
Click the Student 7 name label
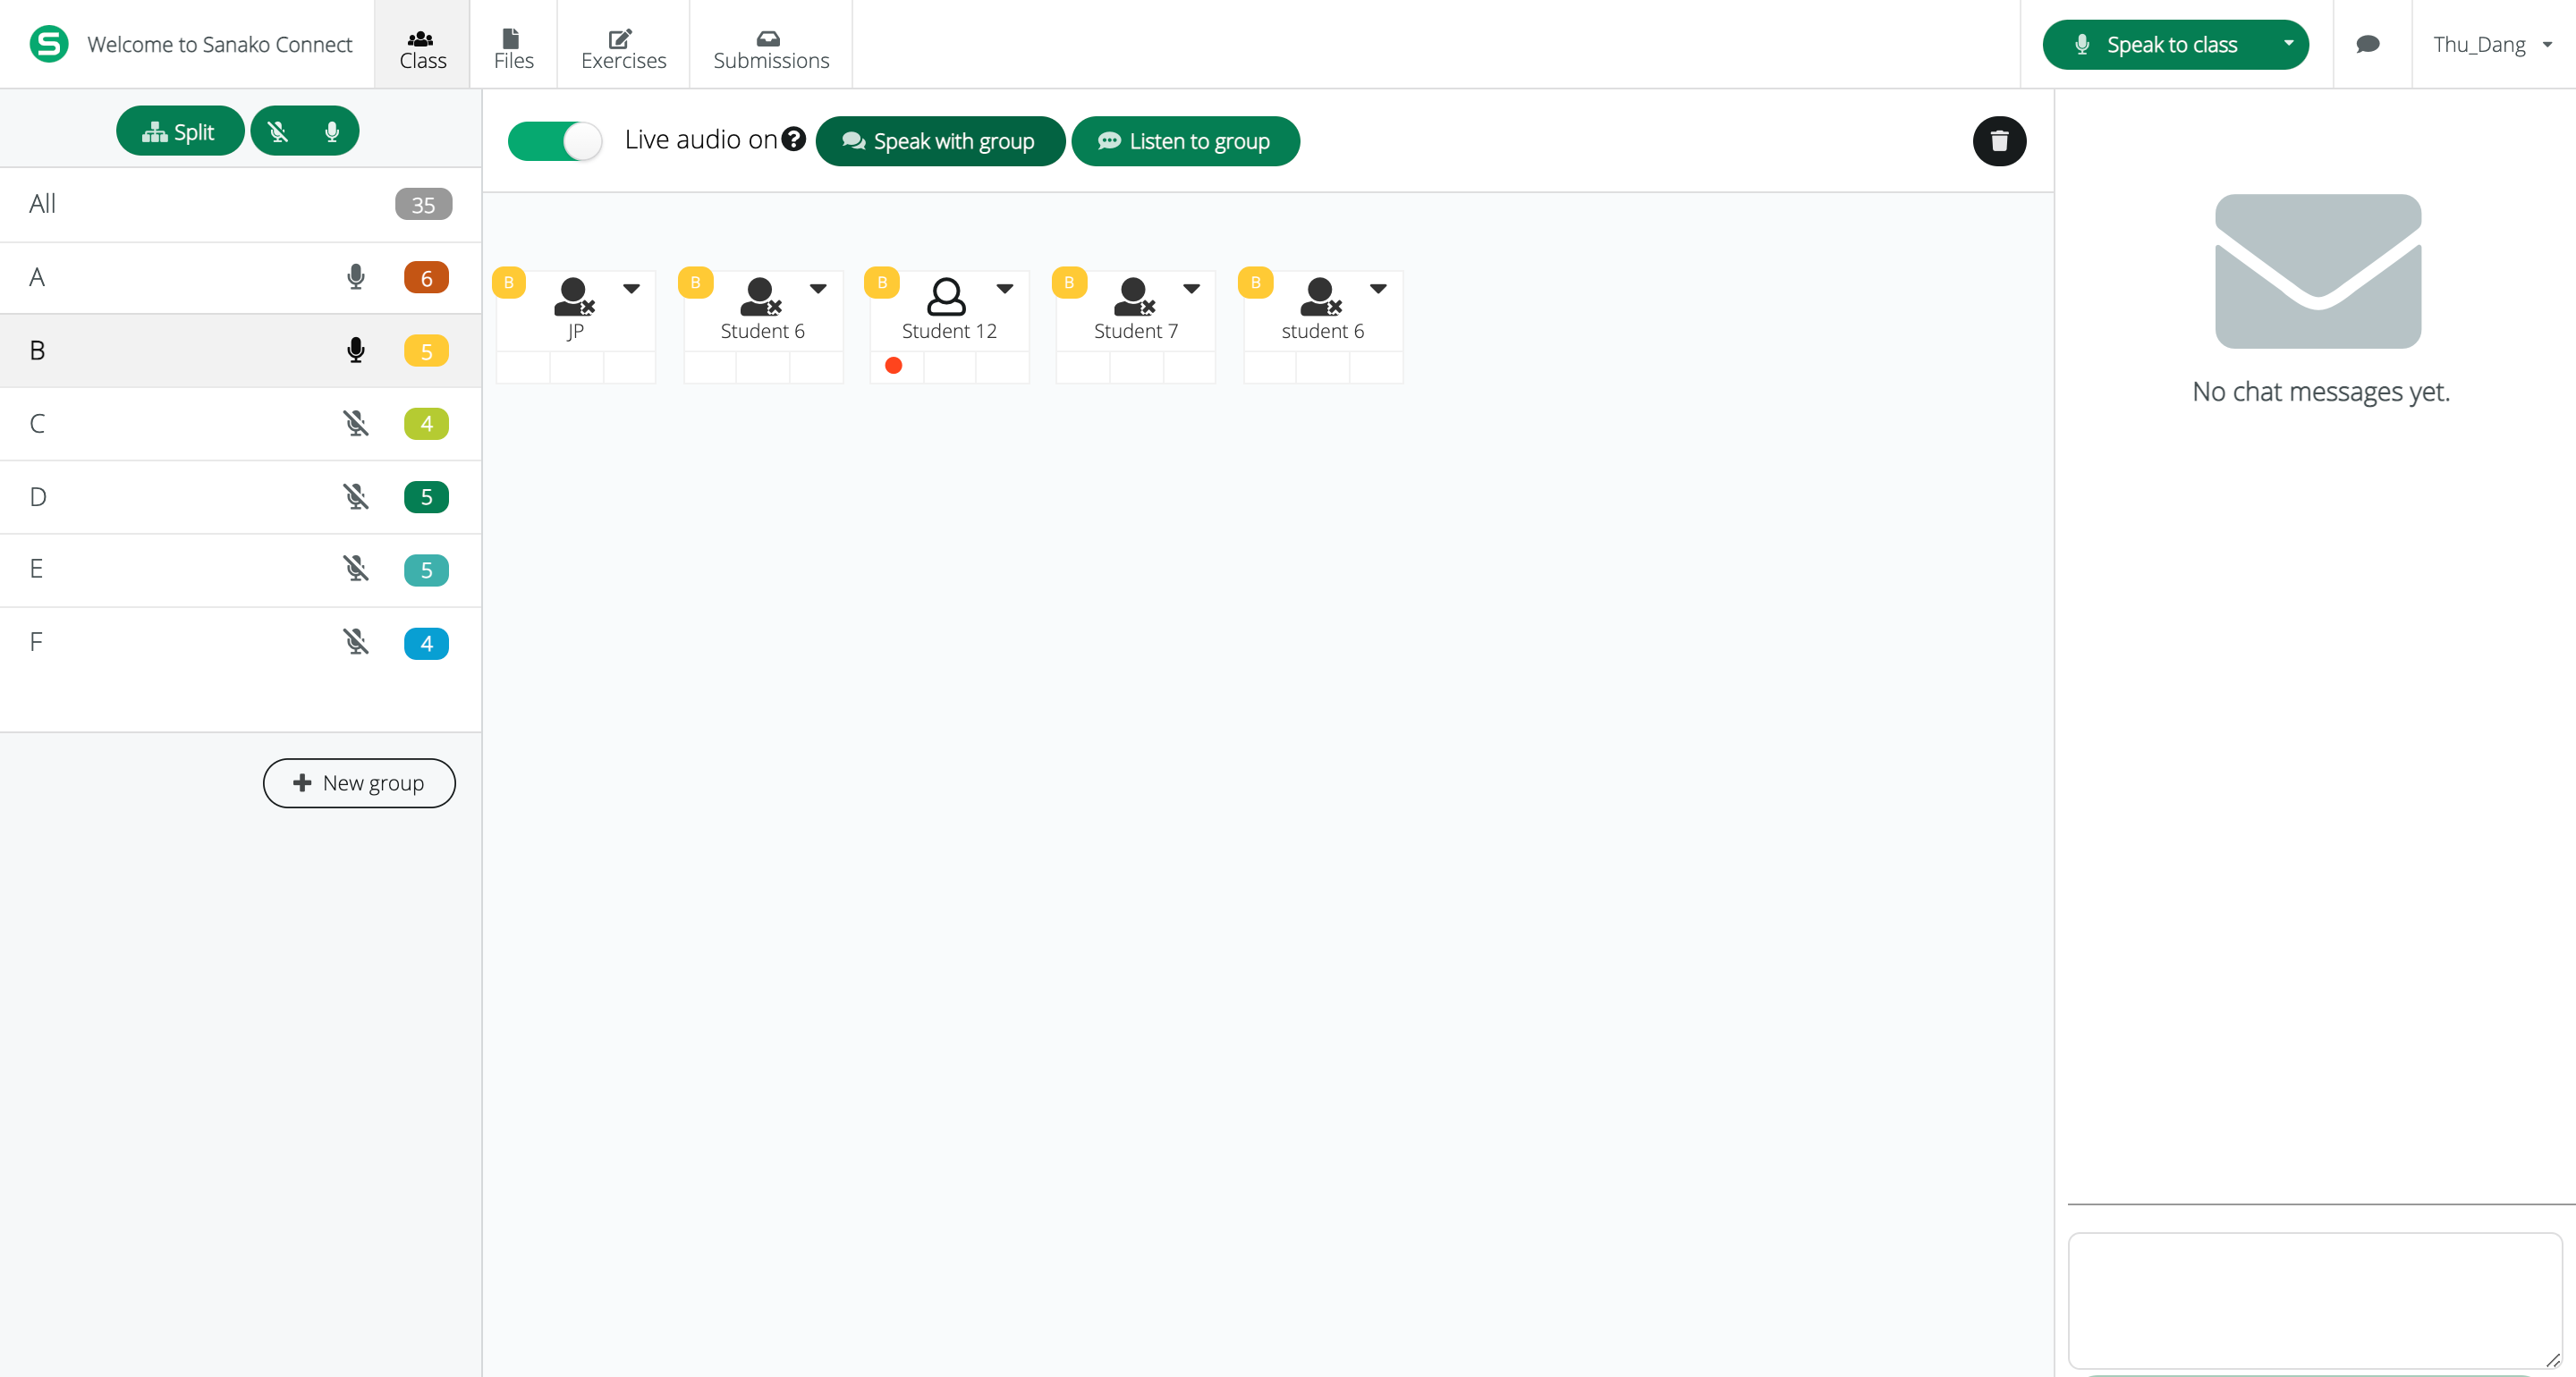tap(1136, 331)
